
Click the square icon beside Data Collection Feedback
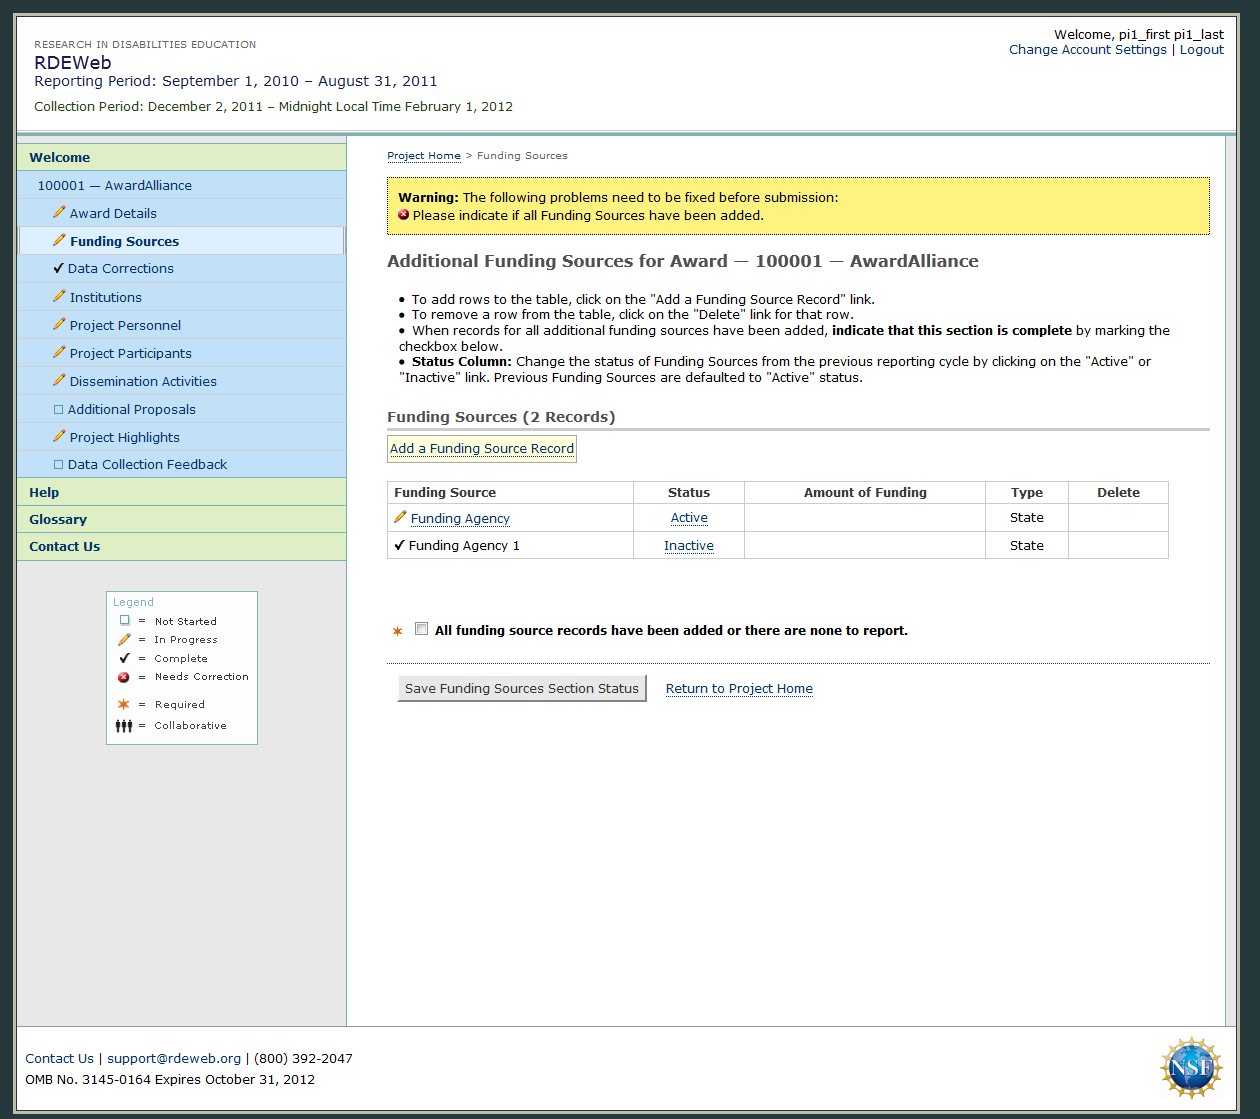[58, 464]
